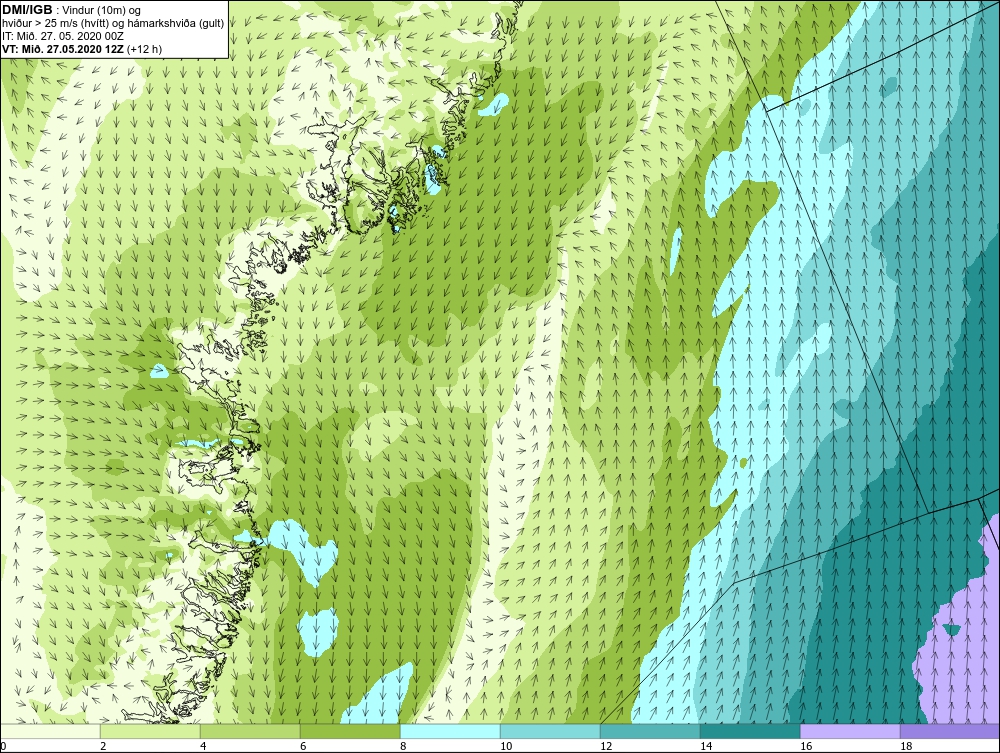Click the 12–14 m/s teal legend swatch

tap(650, 731)
